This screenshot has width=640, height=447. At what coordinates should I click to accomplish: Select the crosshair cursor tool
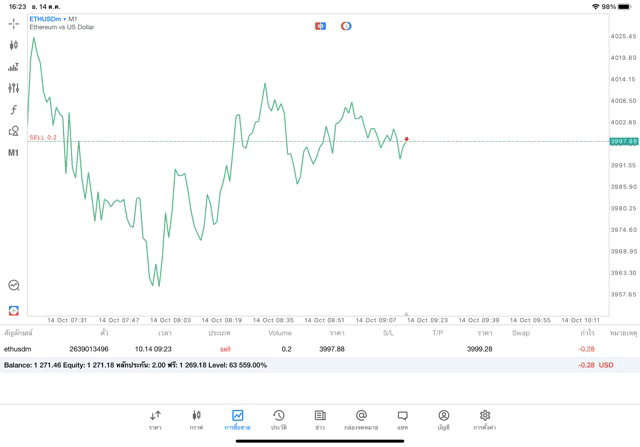[x=13, y=24]
